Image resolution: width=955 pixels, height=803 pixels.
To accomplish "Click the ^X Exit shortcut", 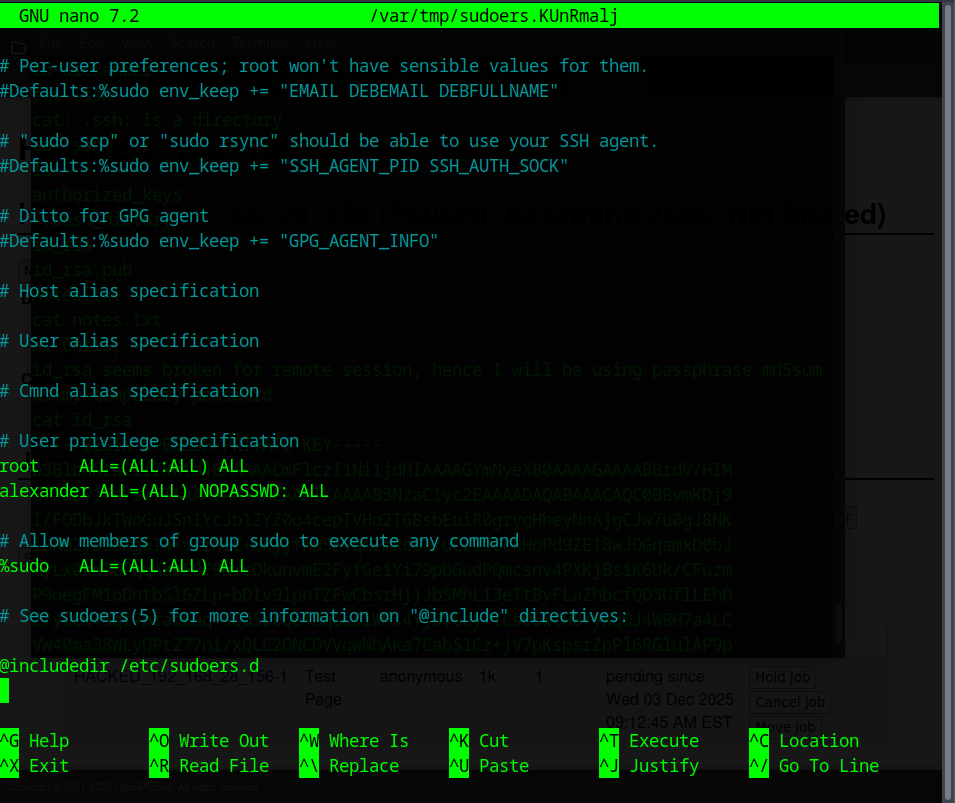I will [35, 766].
